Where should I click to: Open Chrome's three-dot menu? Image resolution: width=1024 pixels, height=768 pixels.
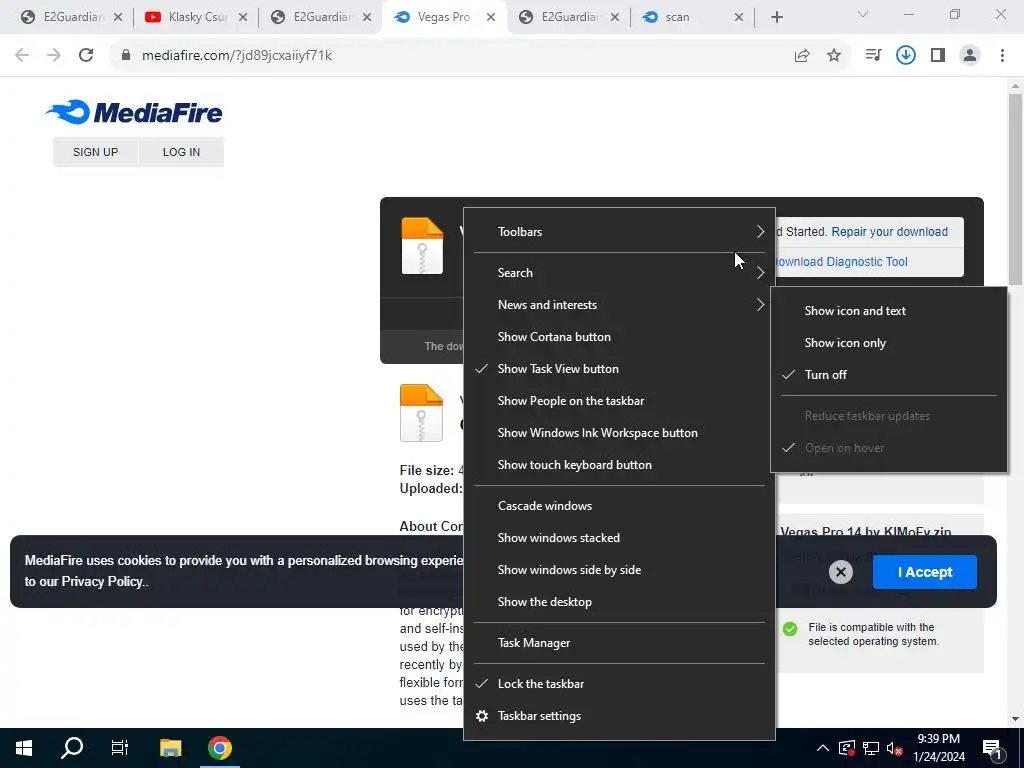[x=1002, y=56]
